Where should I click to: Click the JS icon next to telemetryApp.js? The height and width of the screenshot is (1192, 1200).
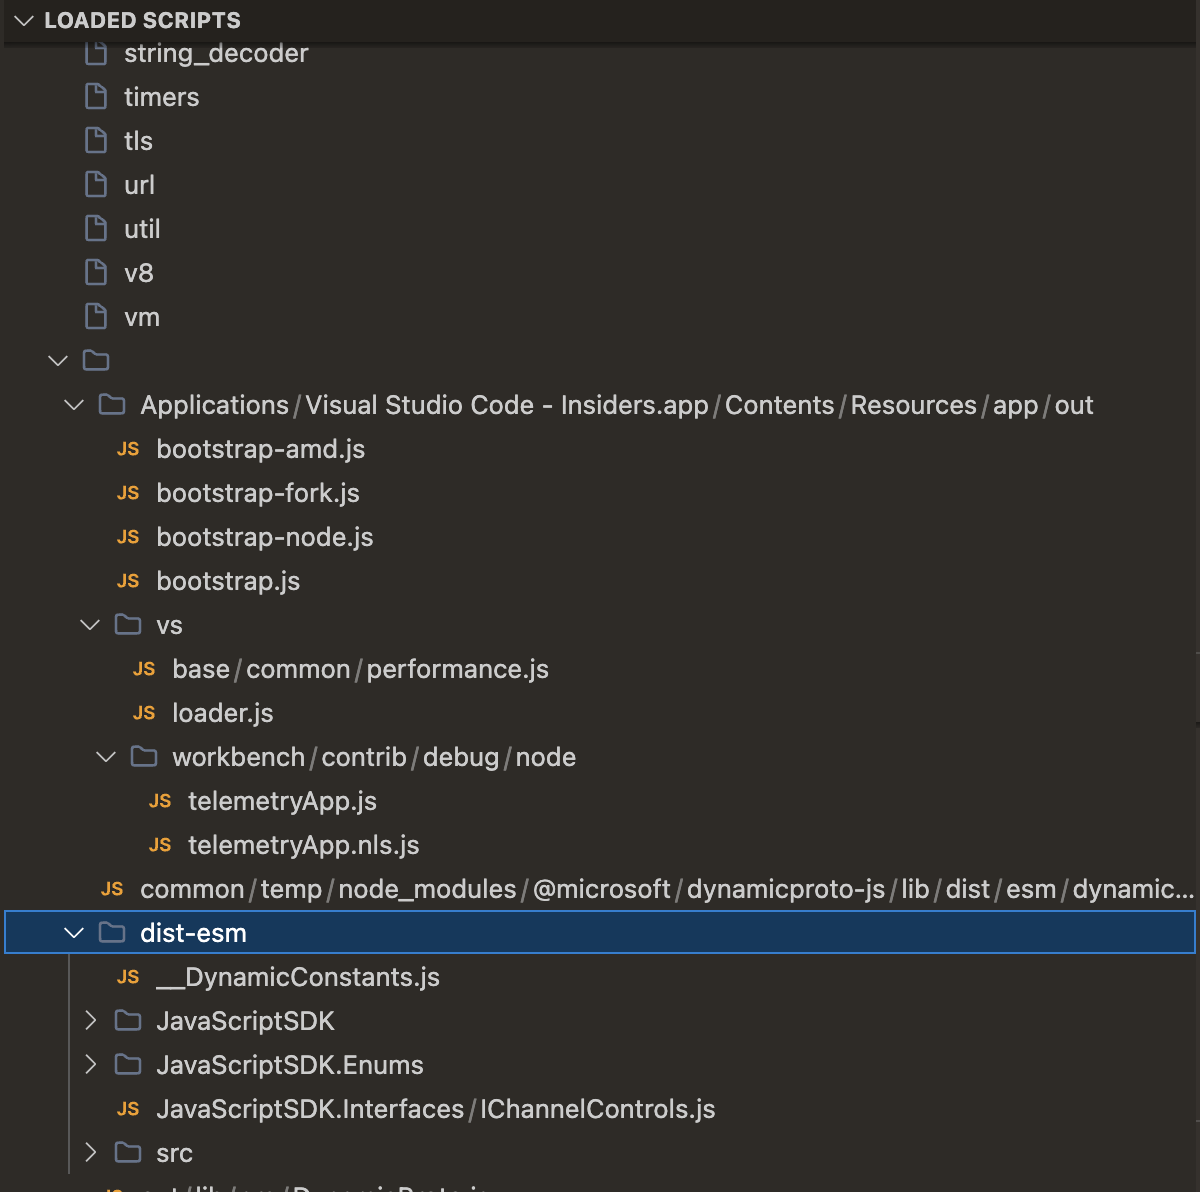160,800
